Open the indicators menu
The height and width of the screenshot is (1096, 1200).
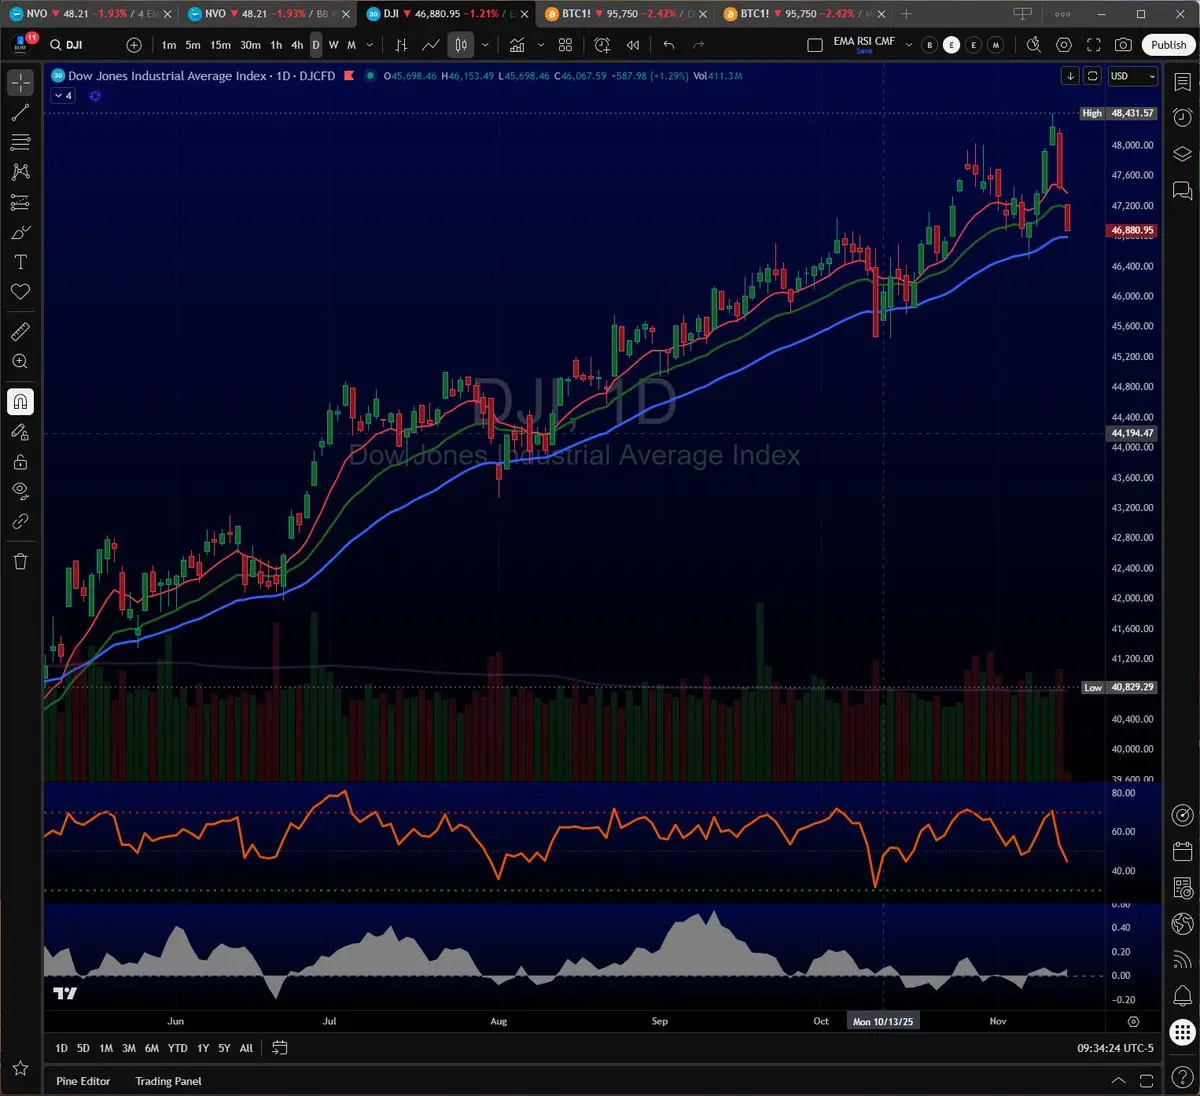(x=517, y=45)
